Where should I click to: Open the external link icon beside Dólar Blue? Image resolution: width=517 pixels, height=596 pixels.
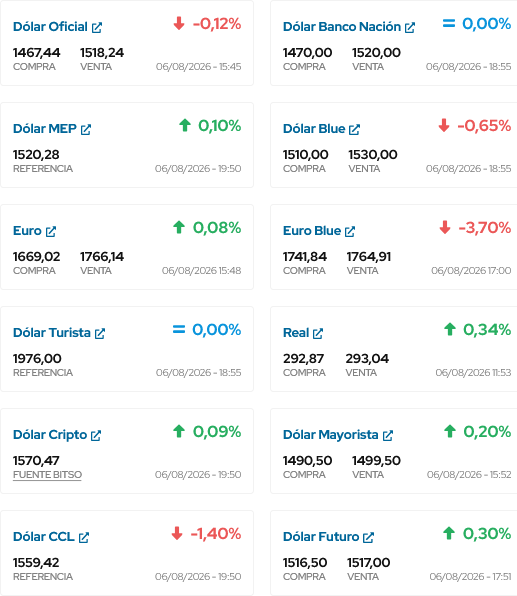click(x=354, y=130)
